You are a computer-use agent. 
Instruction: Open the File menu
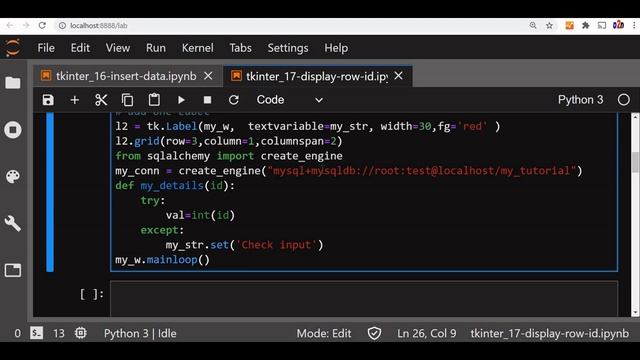click(x=46, y=48)
